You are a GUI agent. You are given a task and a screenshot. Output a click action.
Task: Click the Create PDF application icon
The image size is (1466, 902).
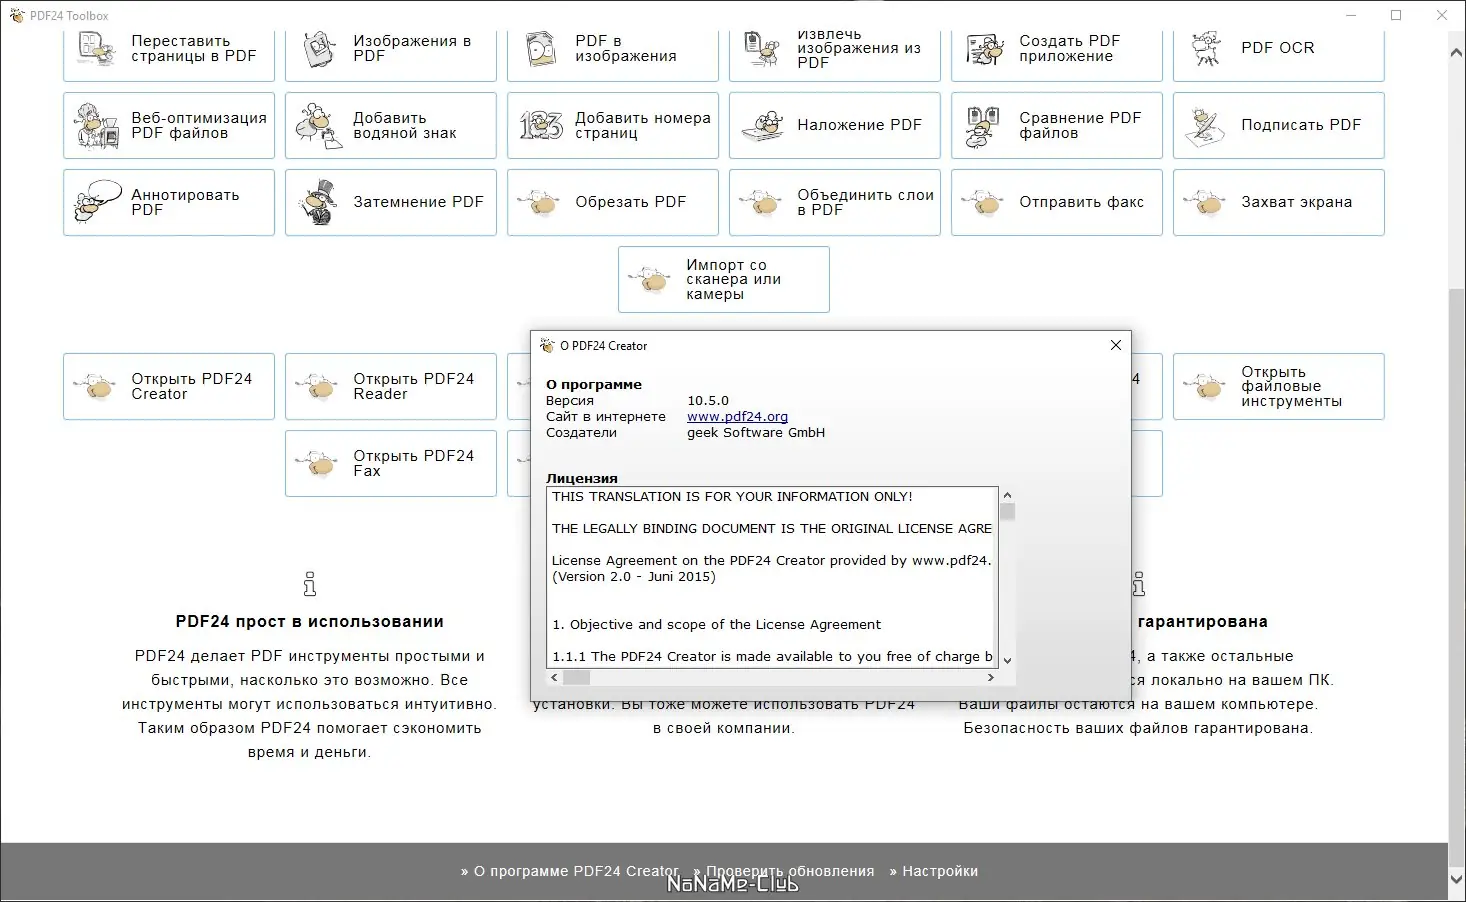coord(985,48)
